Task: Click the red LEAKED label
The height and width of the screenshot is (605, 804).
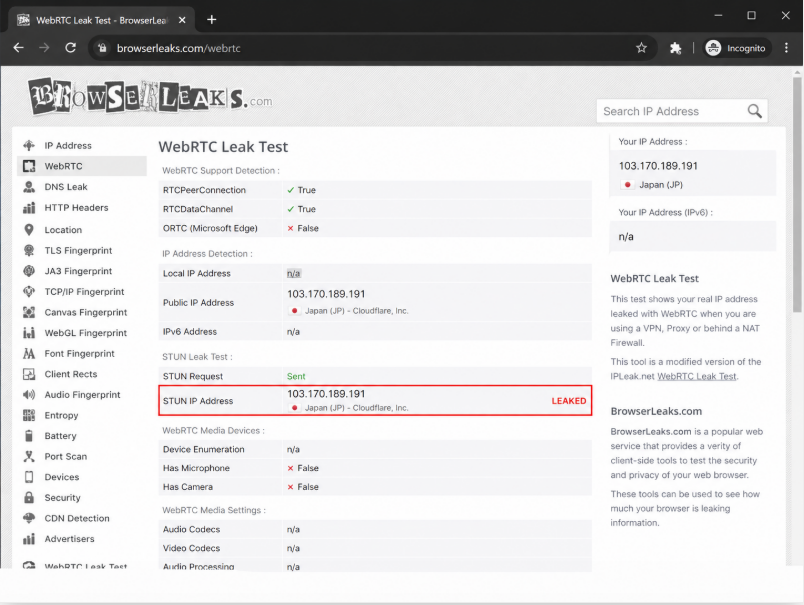Action: [569, 401]
